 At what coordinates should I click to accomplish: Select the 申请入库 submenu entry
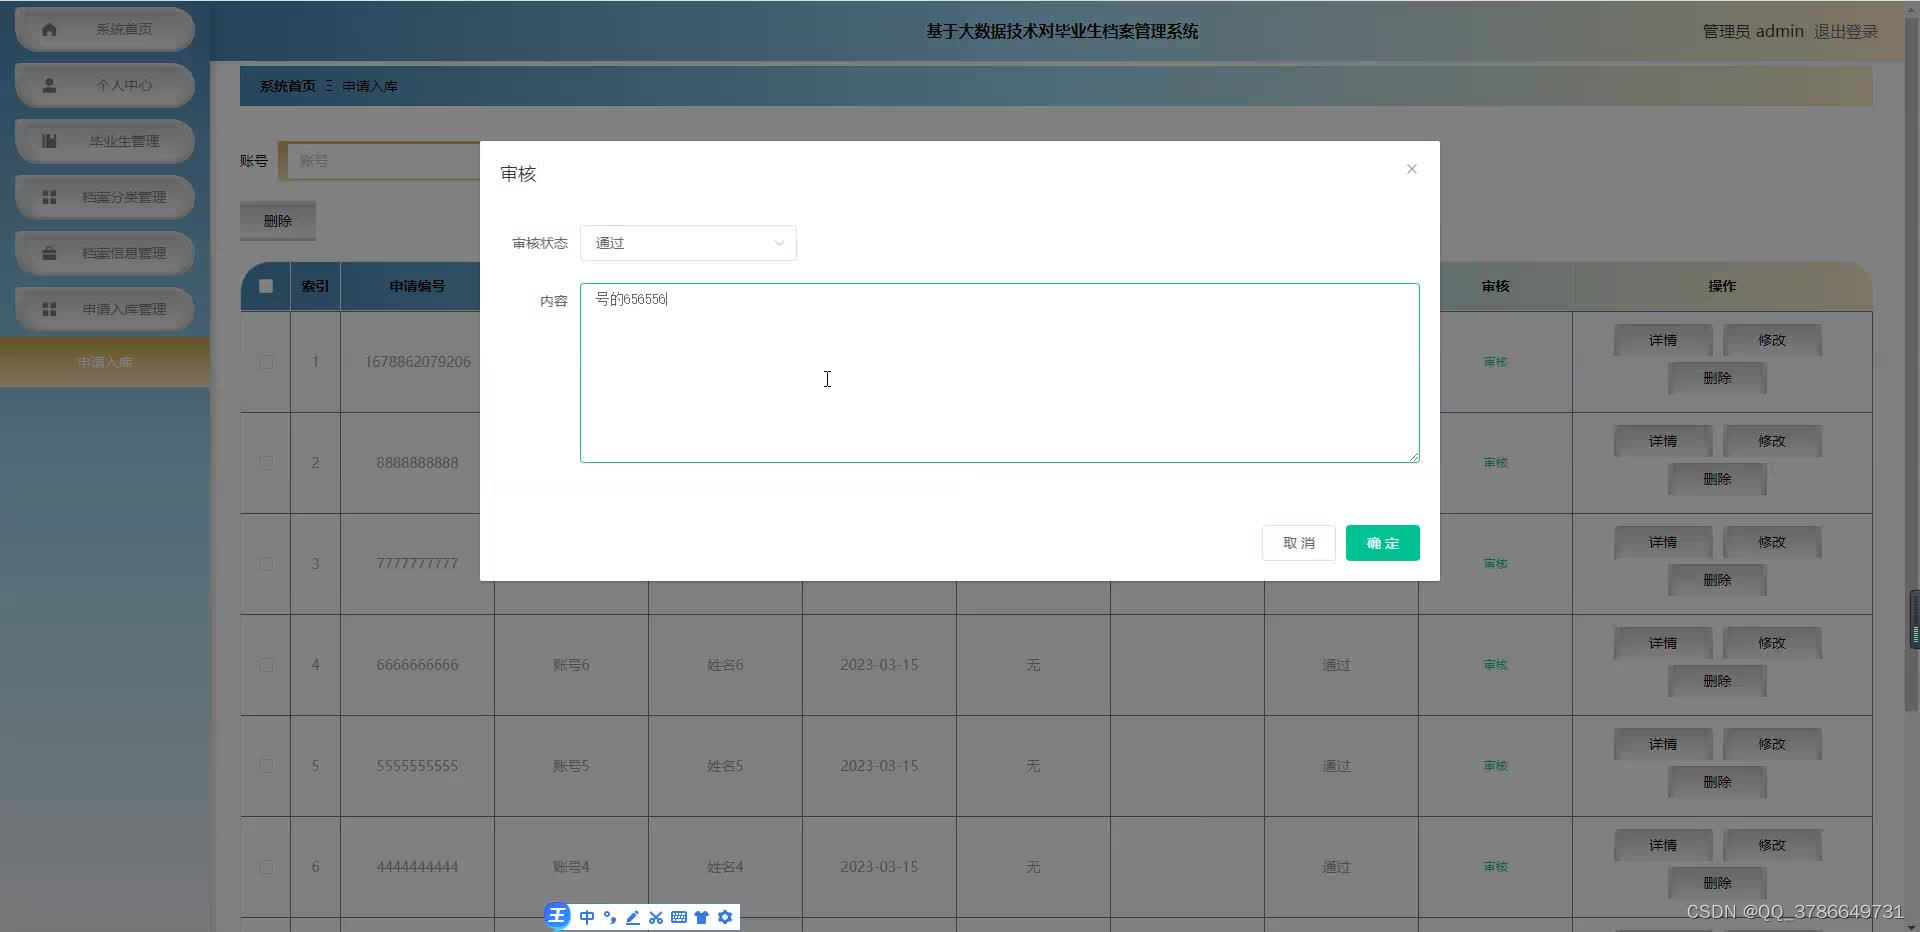tap(104, 362)
